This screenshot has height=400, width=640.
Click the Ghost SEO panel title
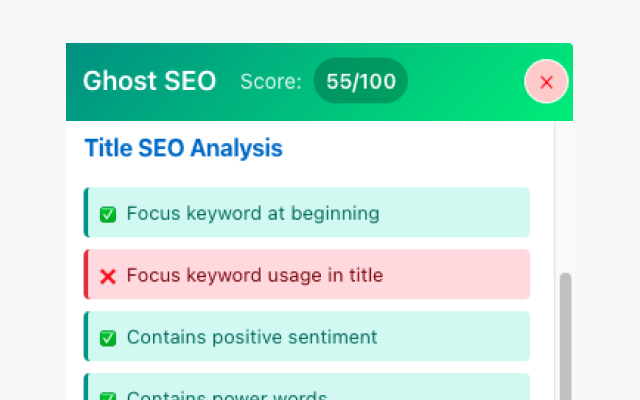click(149, 81)
